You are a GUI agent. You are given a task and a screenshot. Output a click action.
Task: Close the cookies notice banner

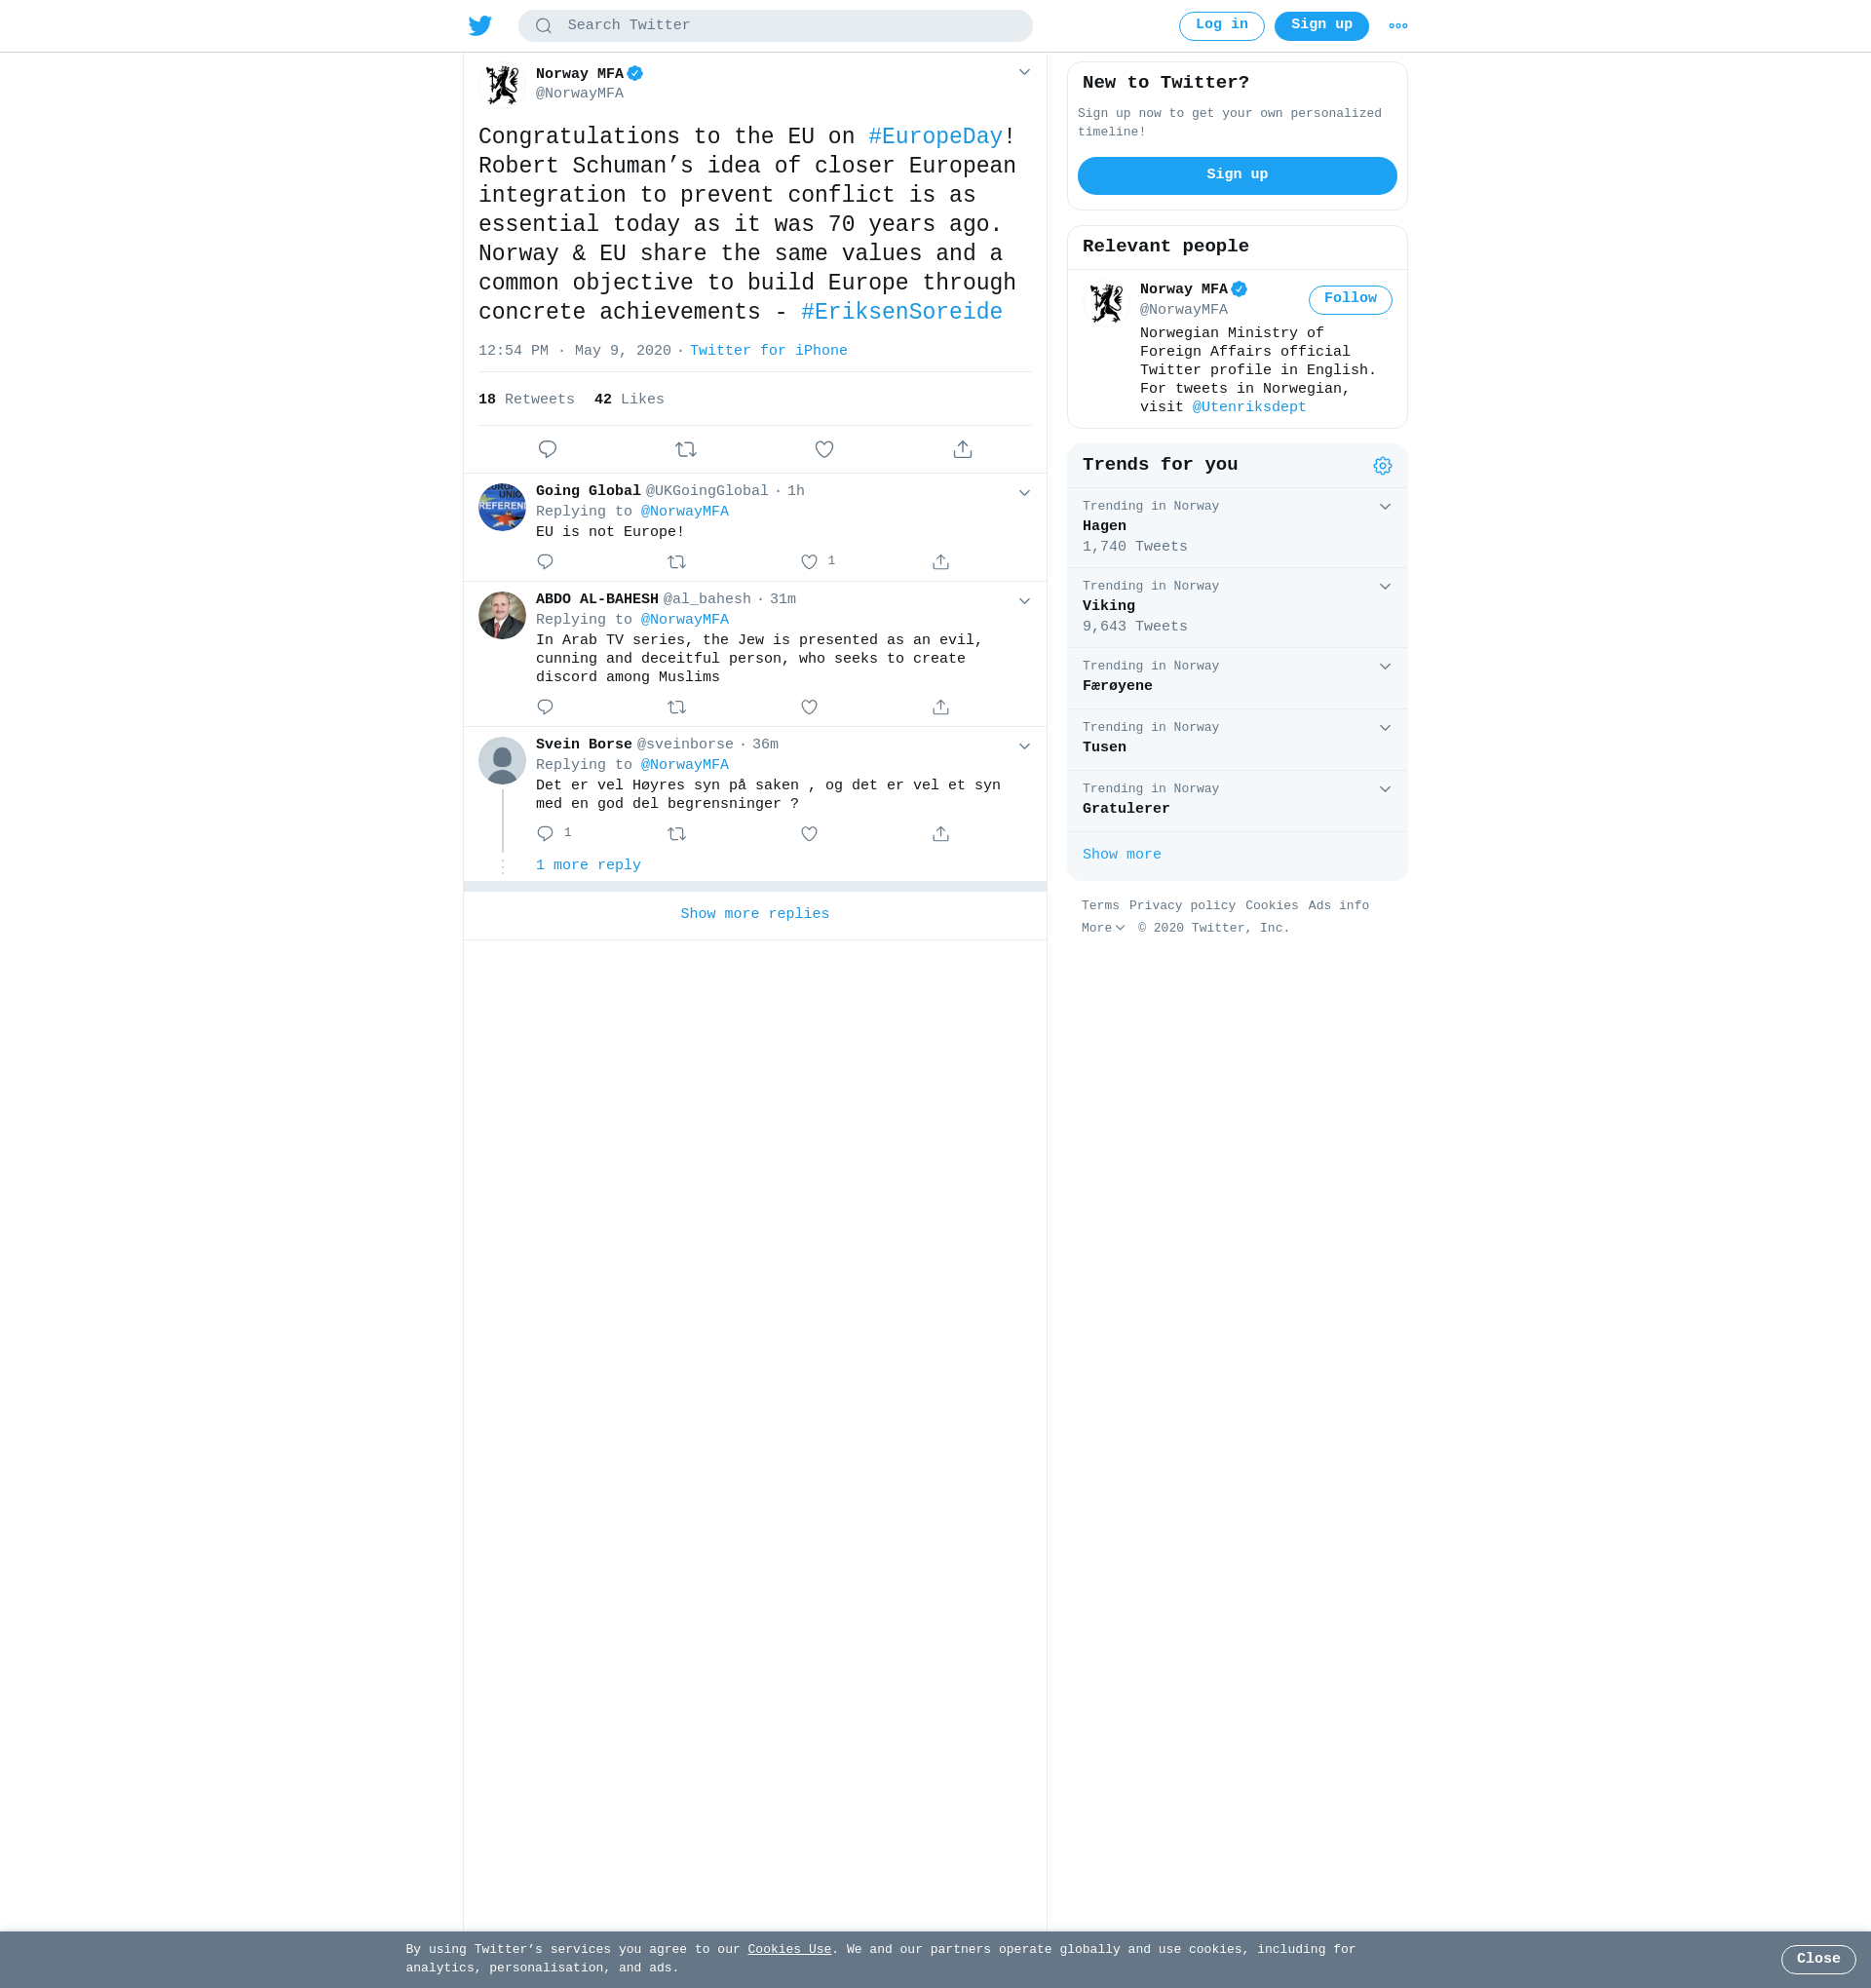click(x=1818, y=1959)
